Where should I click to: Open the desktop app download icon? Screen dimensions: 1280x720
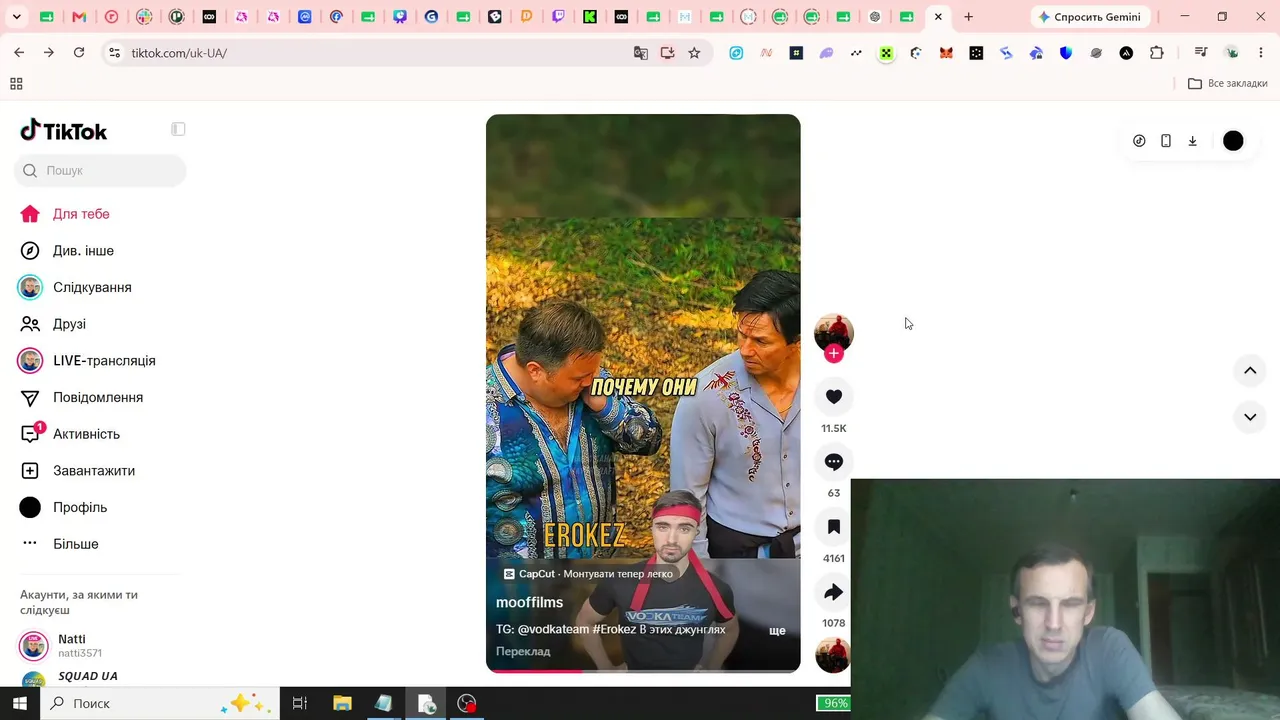pos(1193,141)
